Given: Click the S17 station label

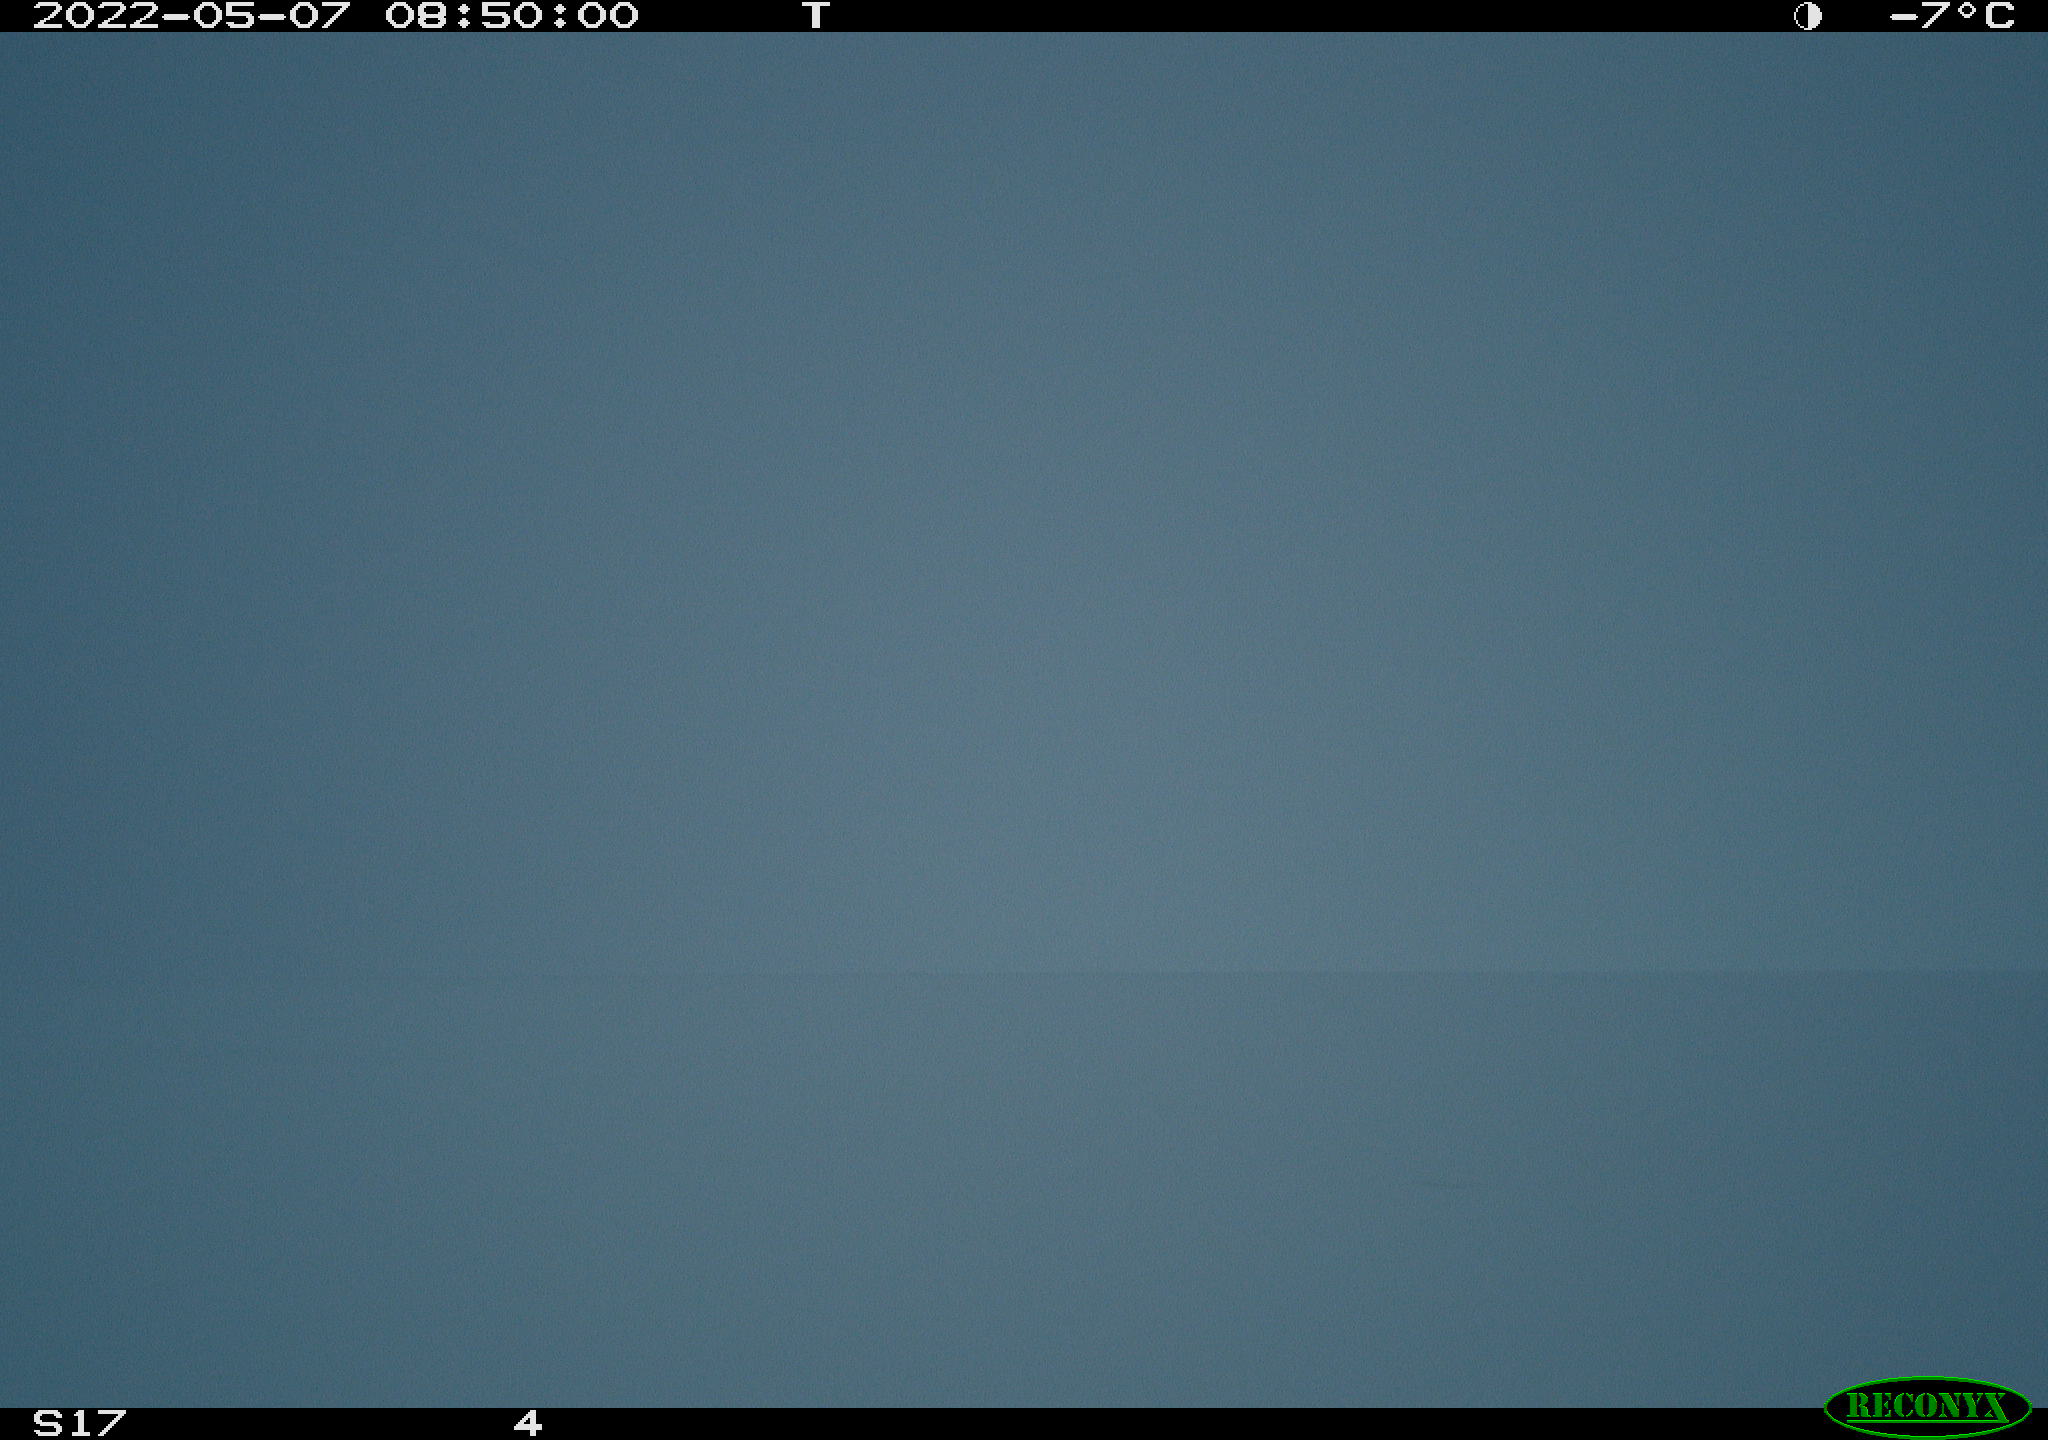Looking at the screenshot, I should coord(80,1423).
